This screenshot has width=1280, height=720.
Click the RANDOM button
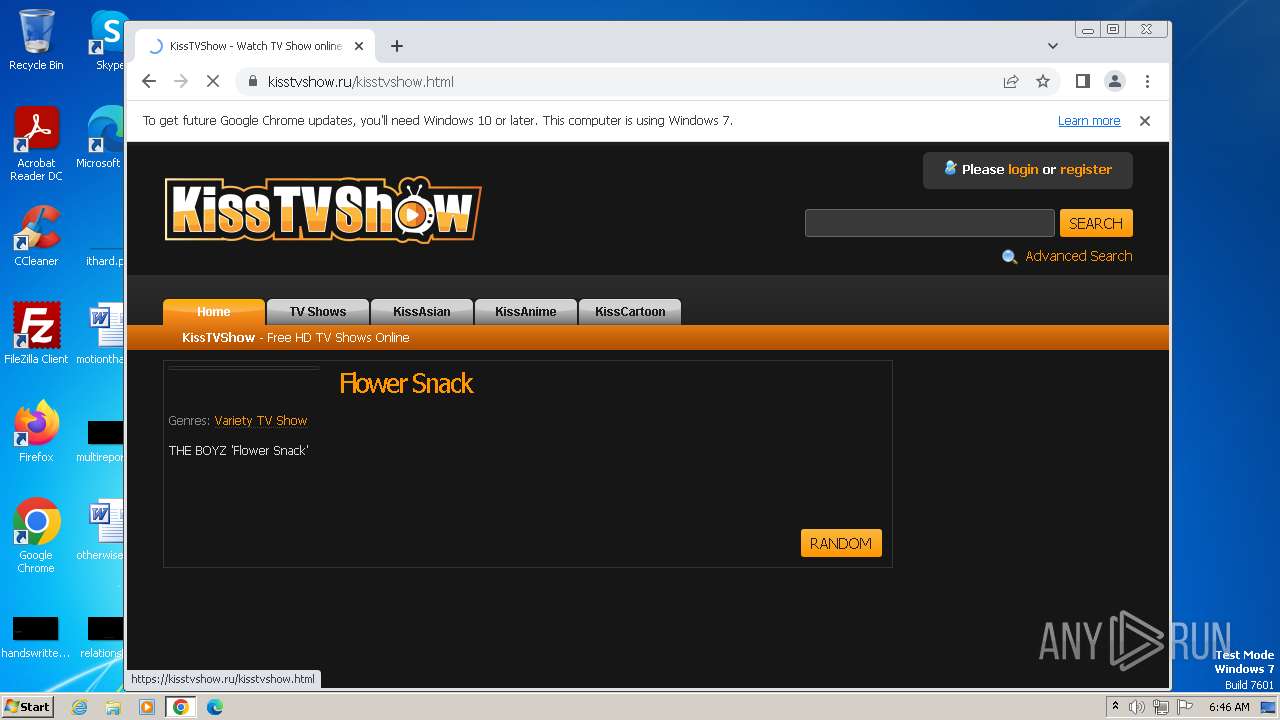tap(841, 543)
